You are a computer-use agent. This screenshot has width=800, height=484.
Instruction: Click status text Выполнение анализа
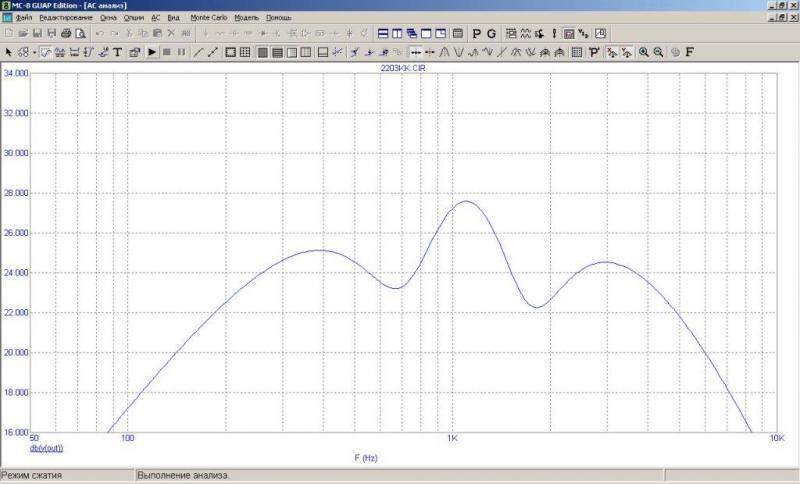click(182, 475)
